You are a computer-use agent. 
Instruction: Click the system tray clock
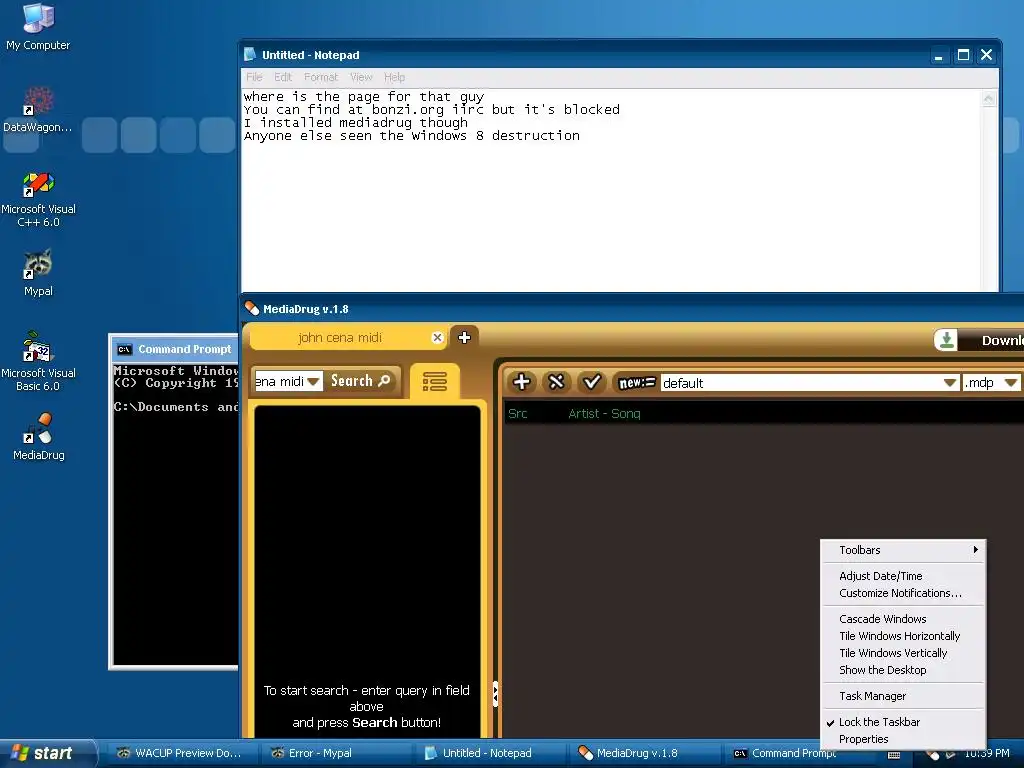tap(987, 753)
